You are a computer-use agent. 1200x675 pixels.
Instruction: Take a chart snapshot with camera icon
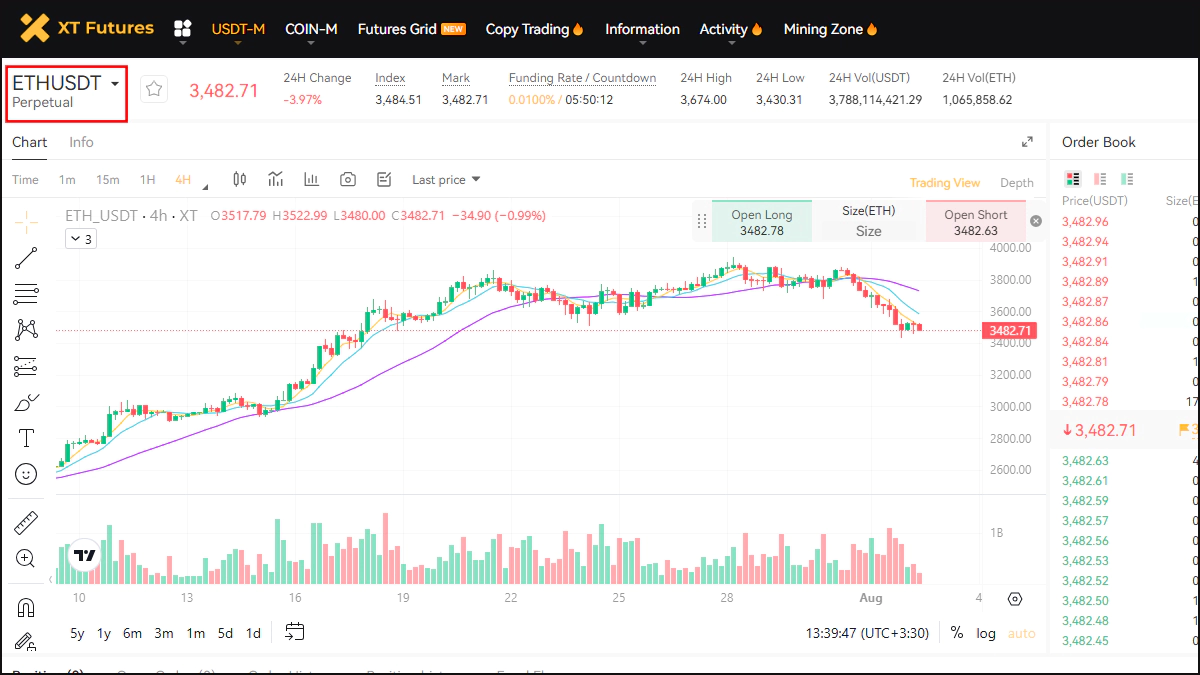point(348,180)
